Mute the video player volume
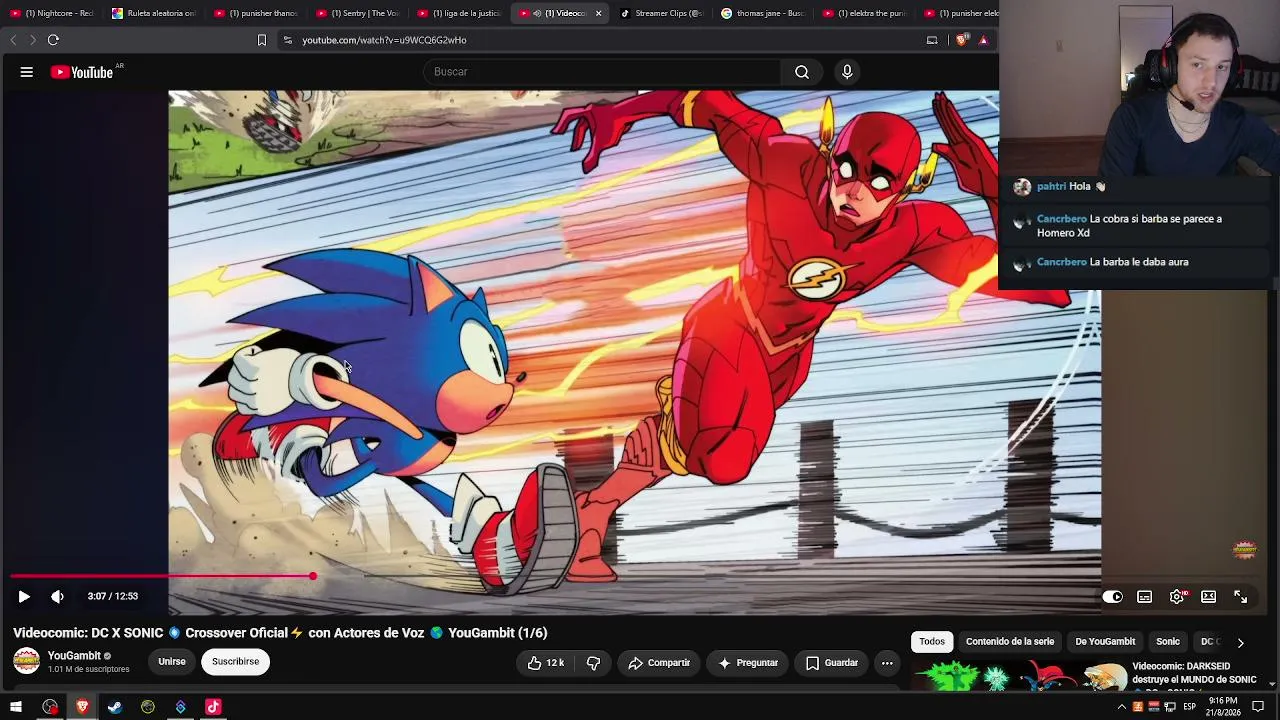This screenshot has width=1280, height=720. (57, 597)
